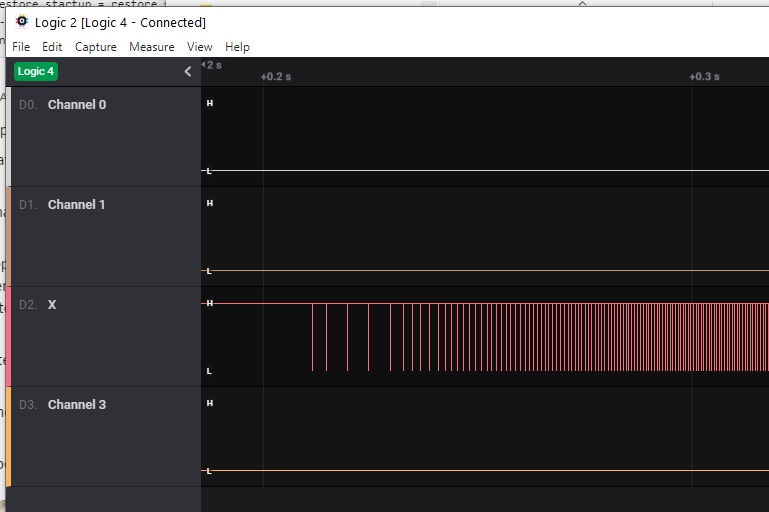Click the Logic 2 app icon in title bar
Image resolution: width=769 pixels, height=512 pixels.
[22, 21]
